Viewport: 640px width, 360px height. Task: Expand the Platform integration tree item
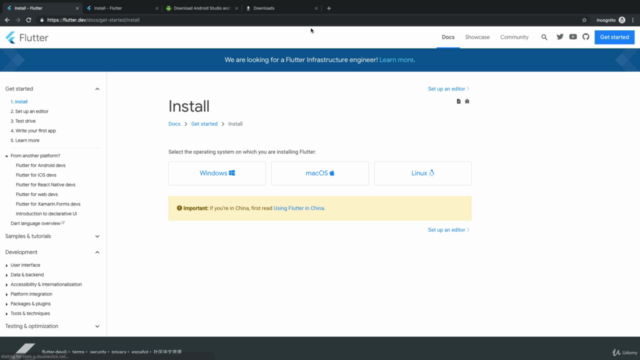point(7,294)
